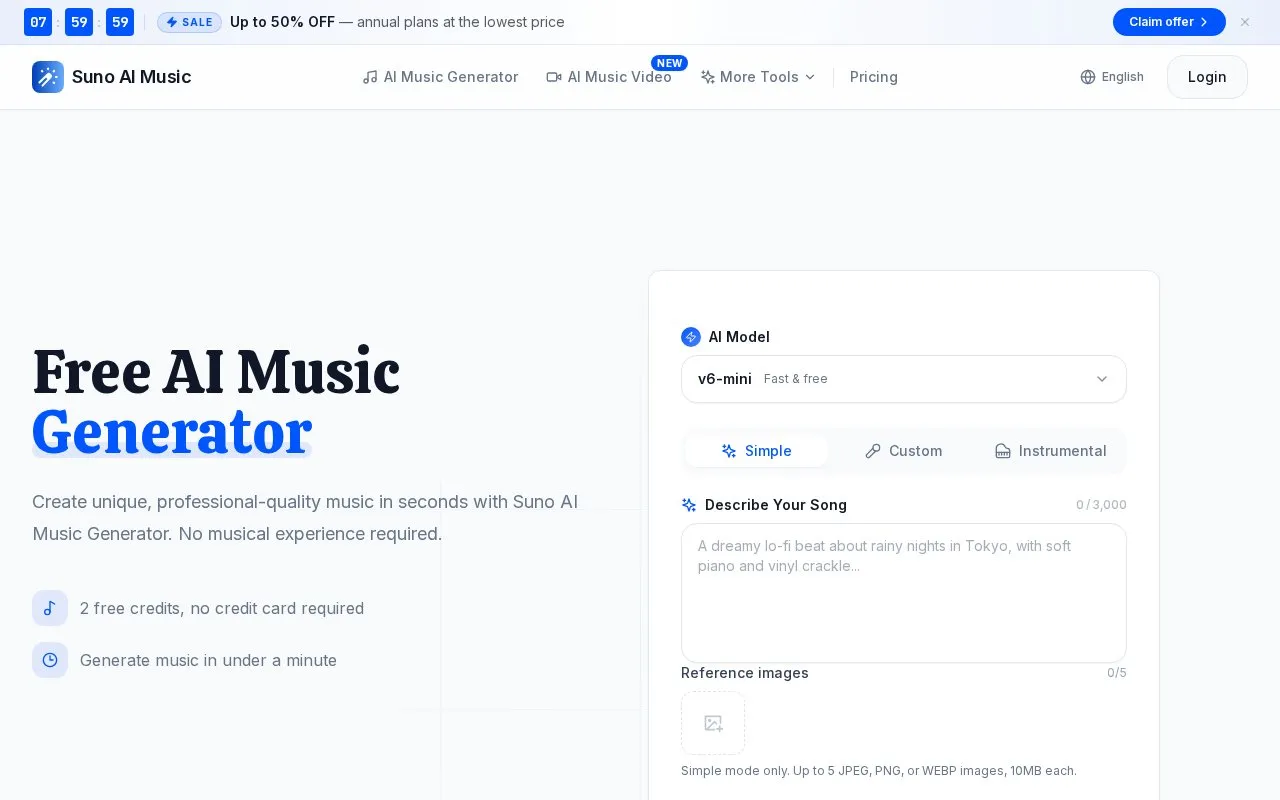Click the countdown timer hours box
This screenshot has height=800, width=1280.
point(38,22)
